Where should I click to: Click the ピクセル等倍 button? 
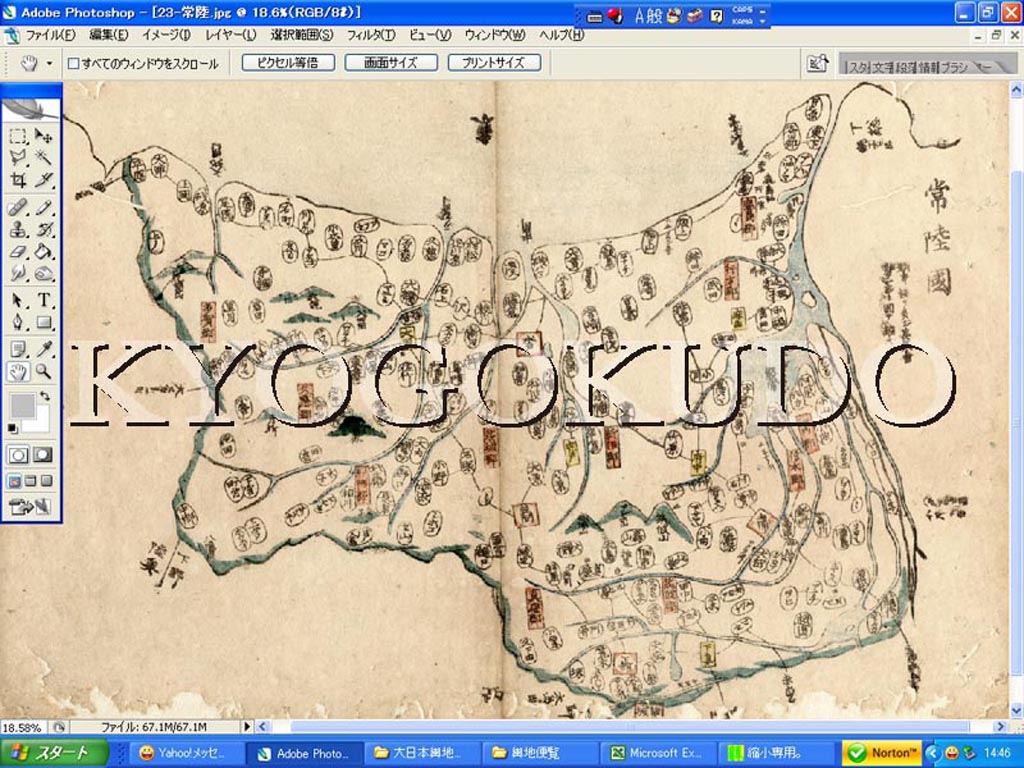tap(288, 63)
